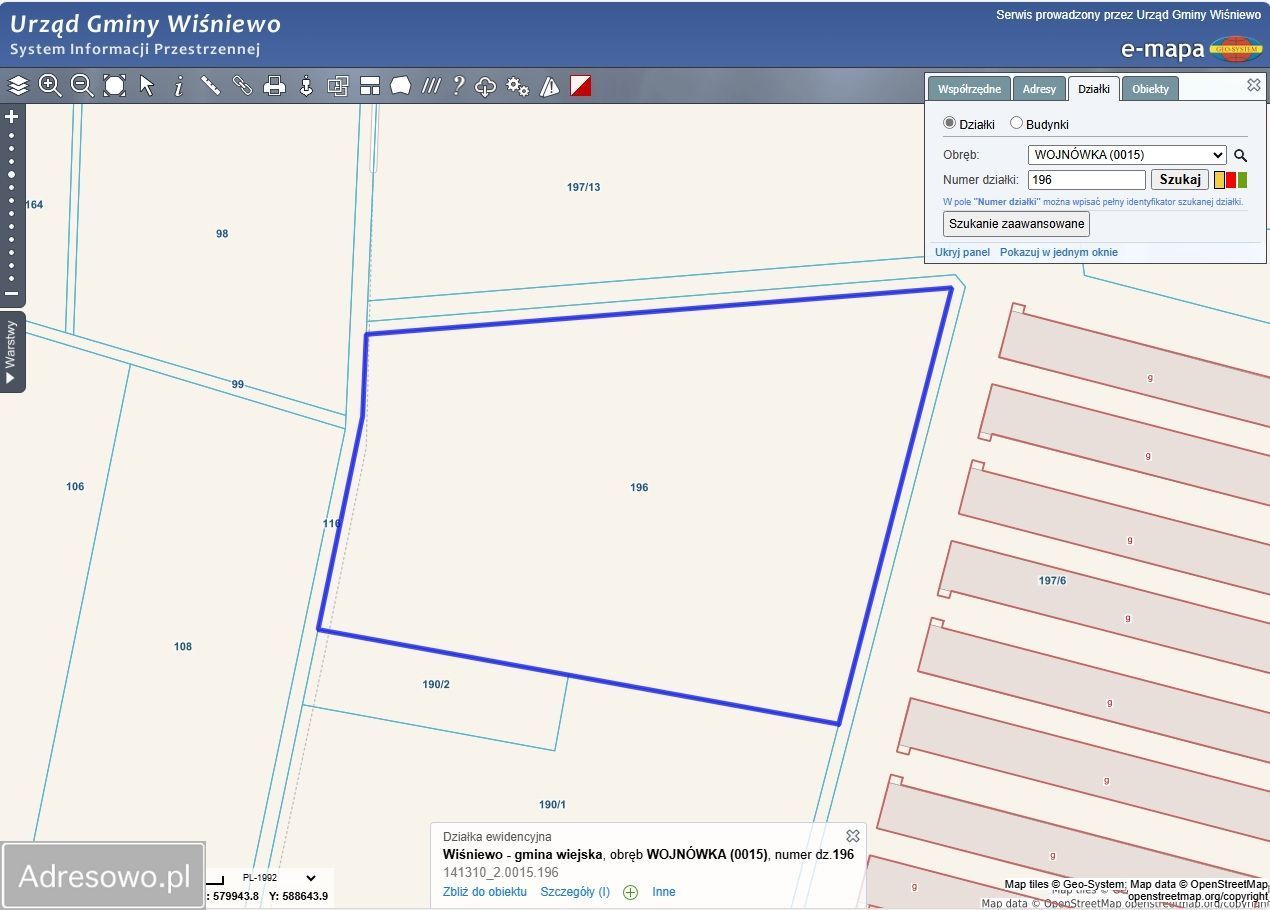The height and width of the screenshot is (910, 1270).
Task: Click Zbliż do obiektu link
Action: pos(485,892)
